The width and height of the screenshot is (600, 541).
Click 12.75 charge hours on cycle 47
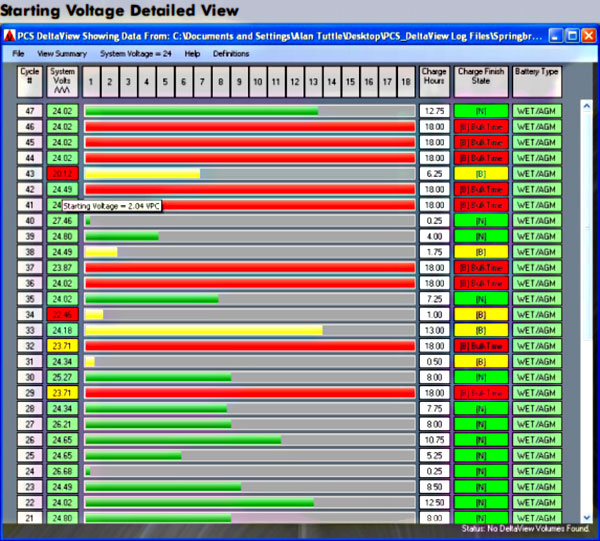[434, 111]
